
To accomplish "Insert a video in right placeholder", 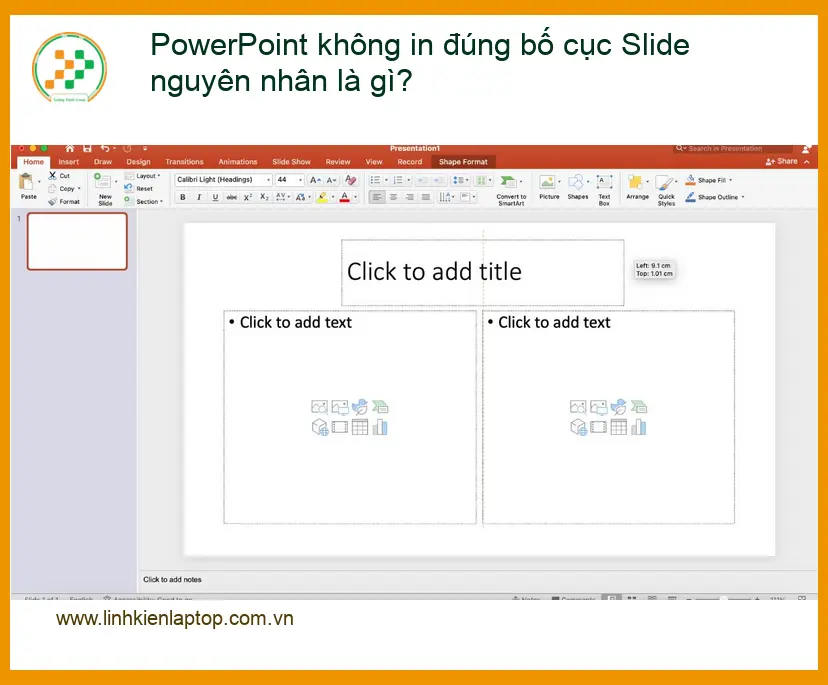I will (x=598, y=427).
